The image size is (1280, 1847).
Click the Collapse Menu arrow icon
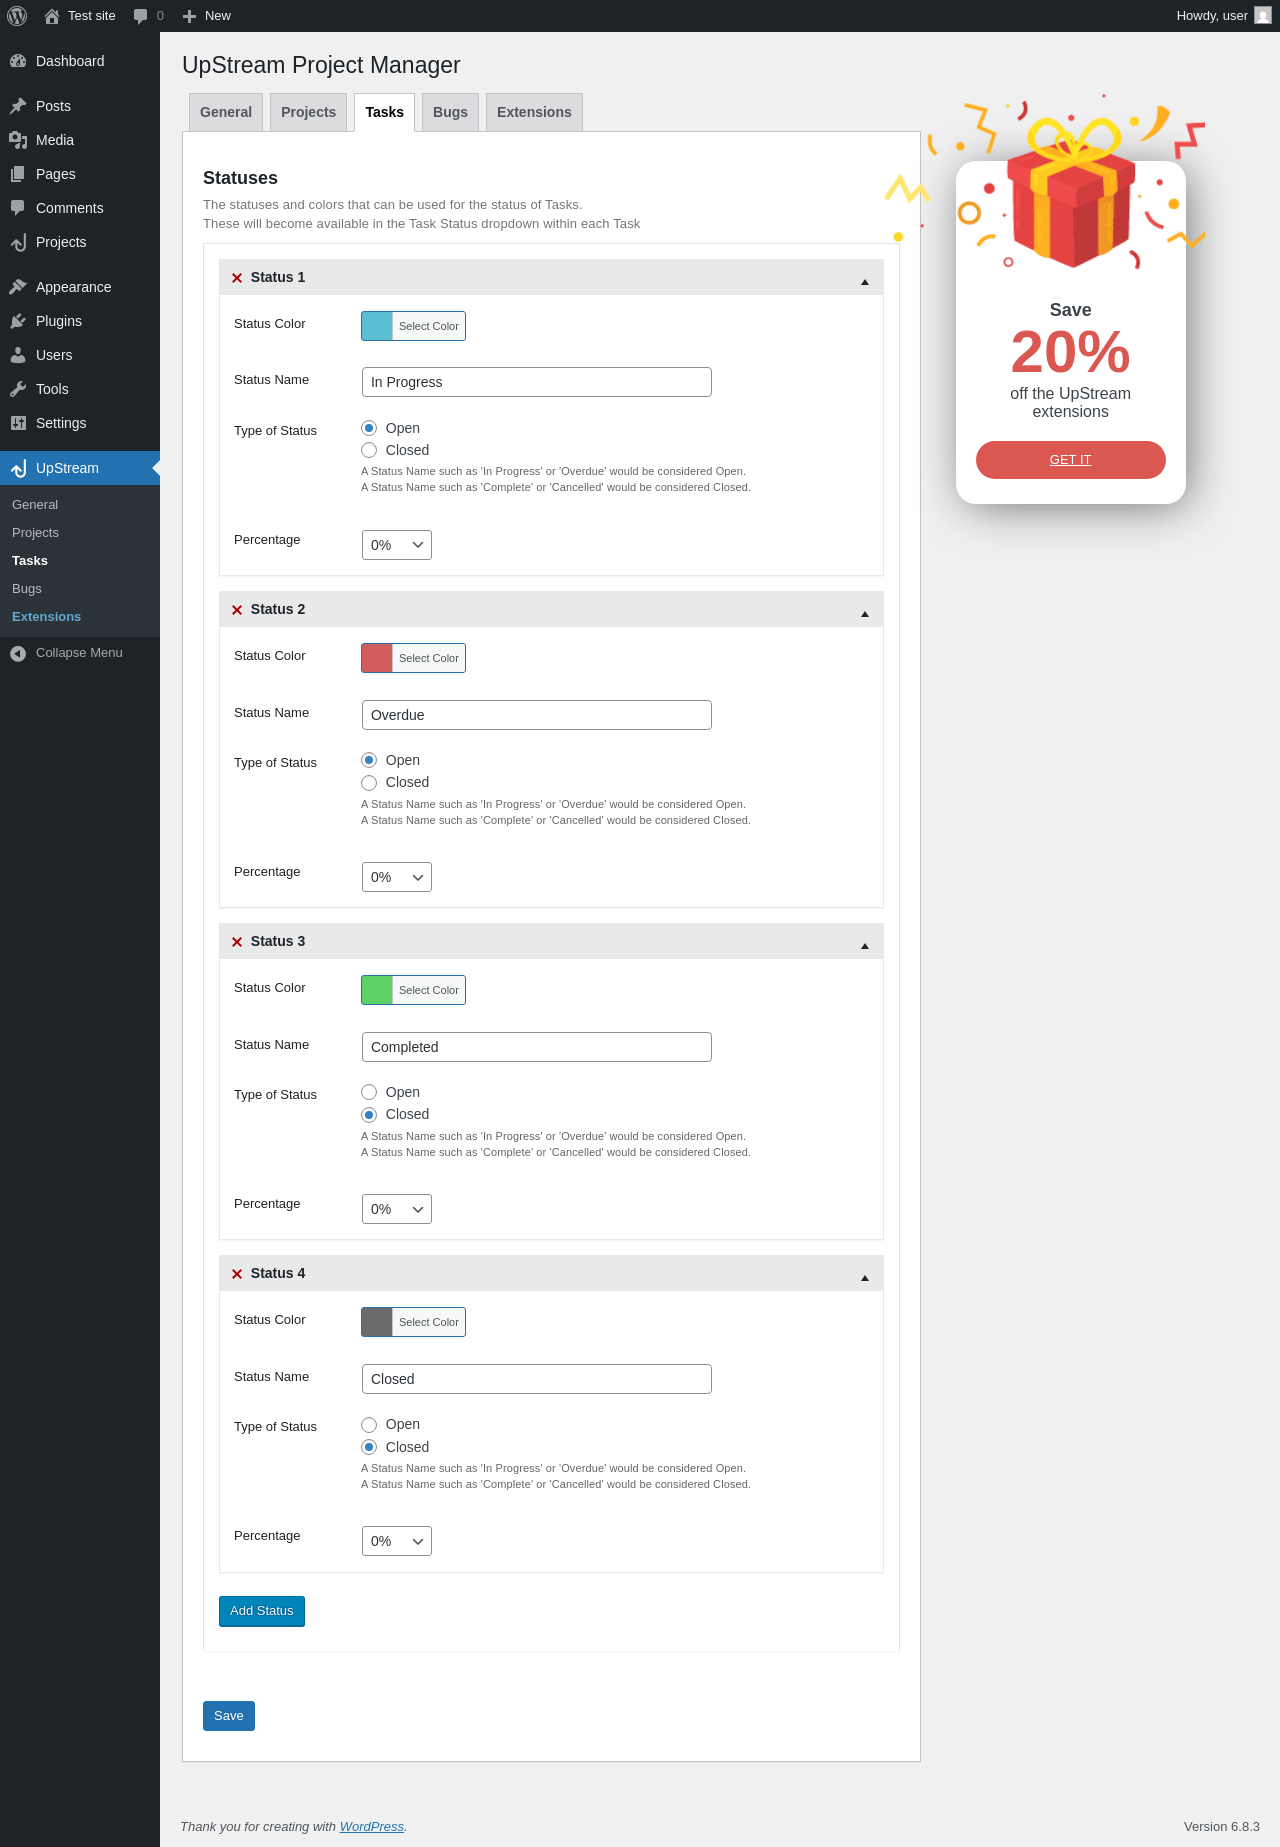[18, 653]
